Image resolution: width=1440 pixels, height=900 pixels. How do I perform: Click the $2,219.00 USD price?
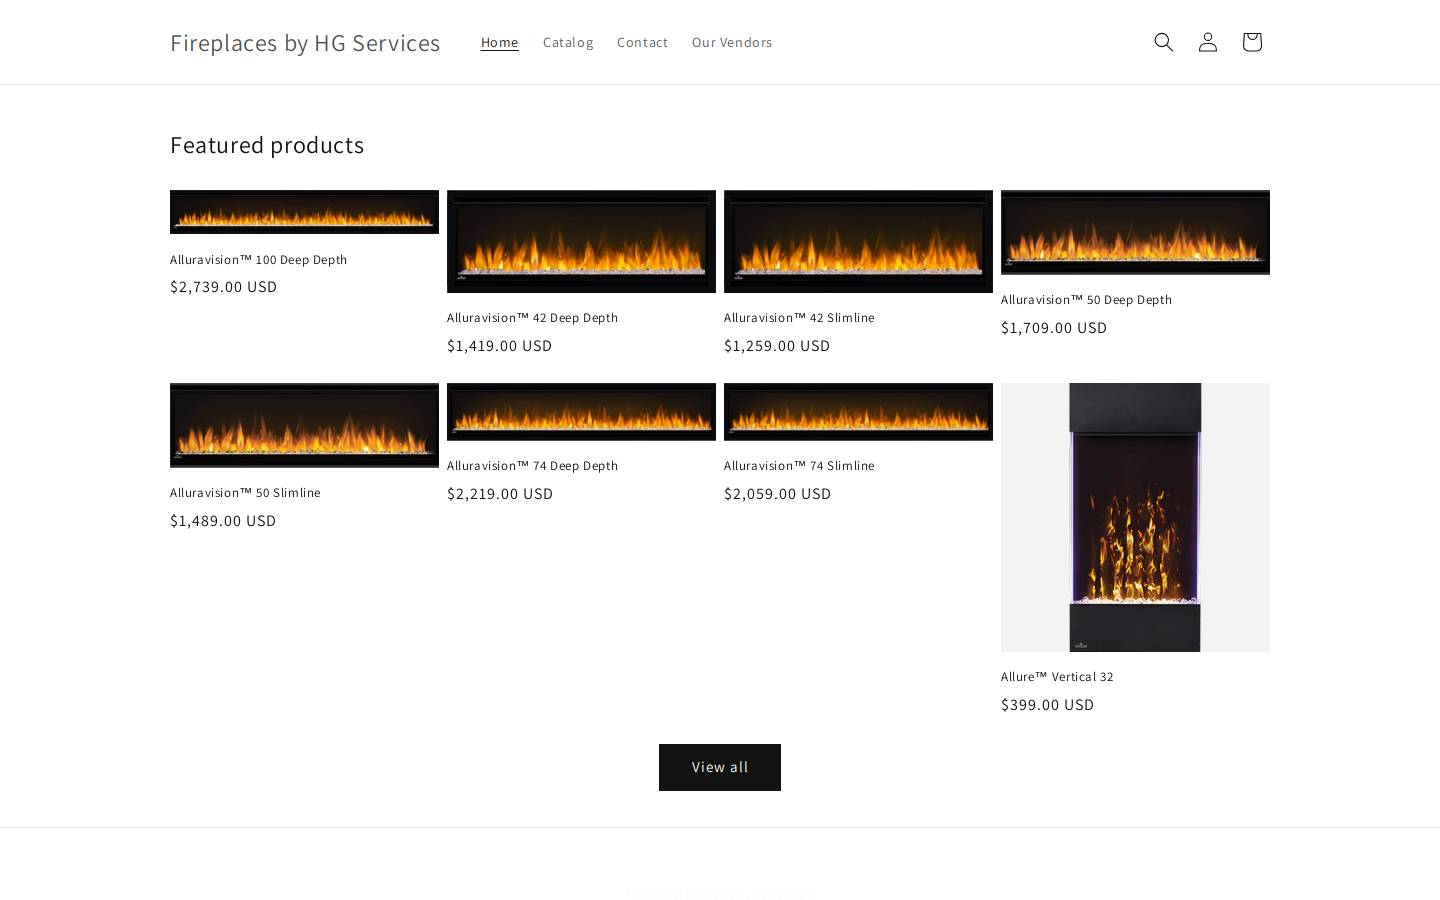pyautogui.click(x=500, y=494)
